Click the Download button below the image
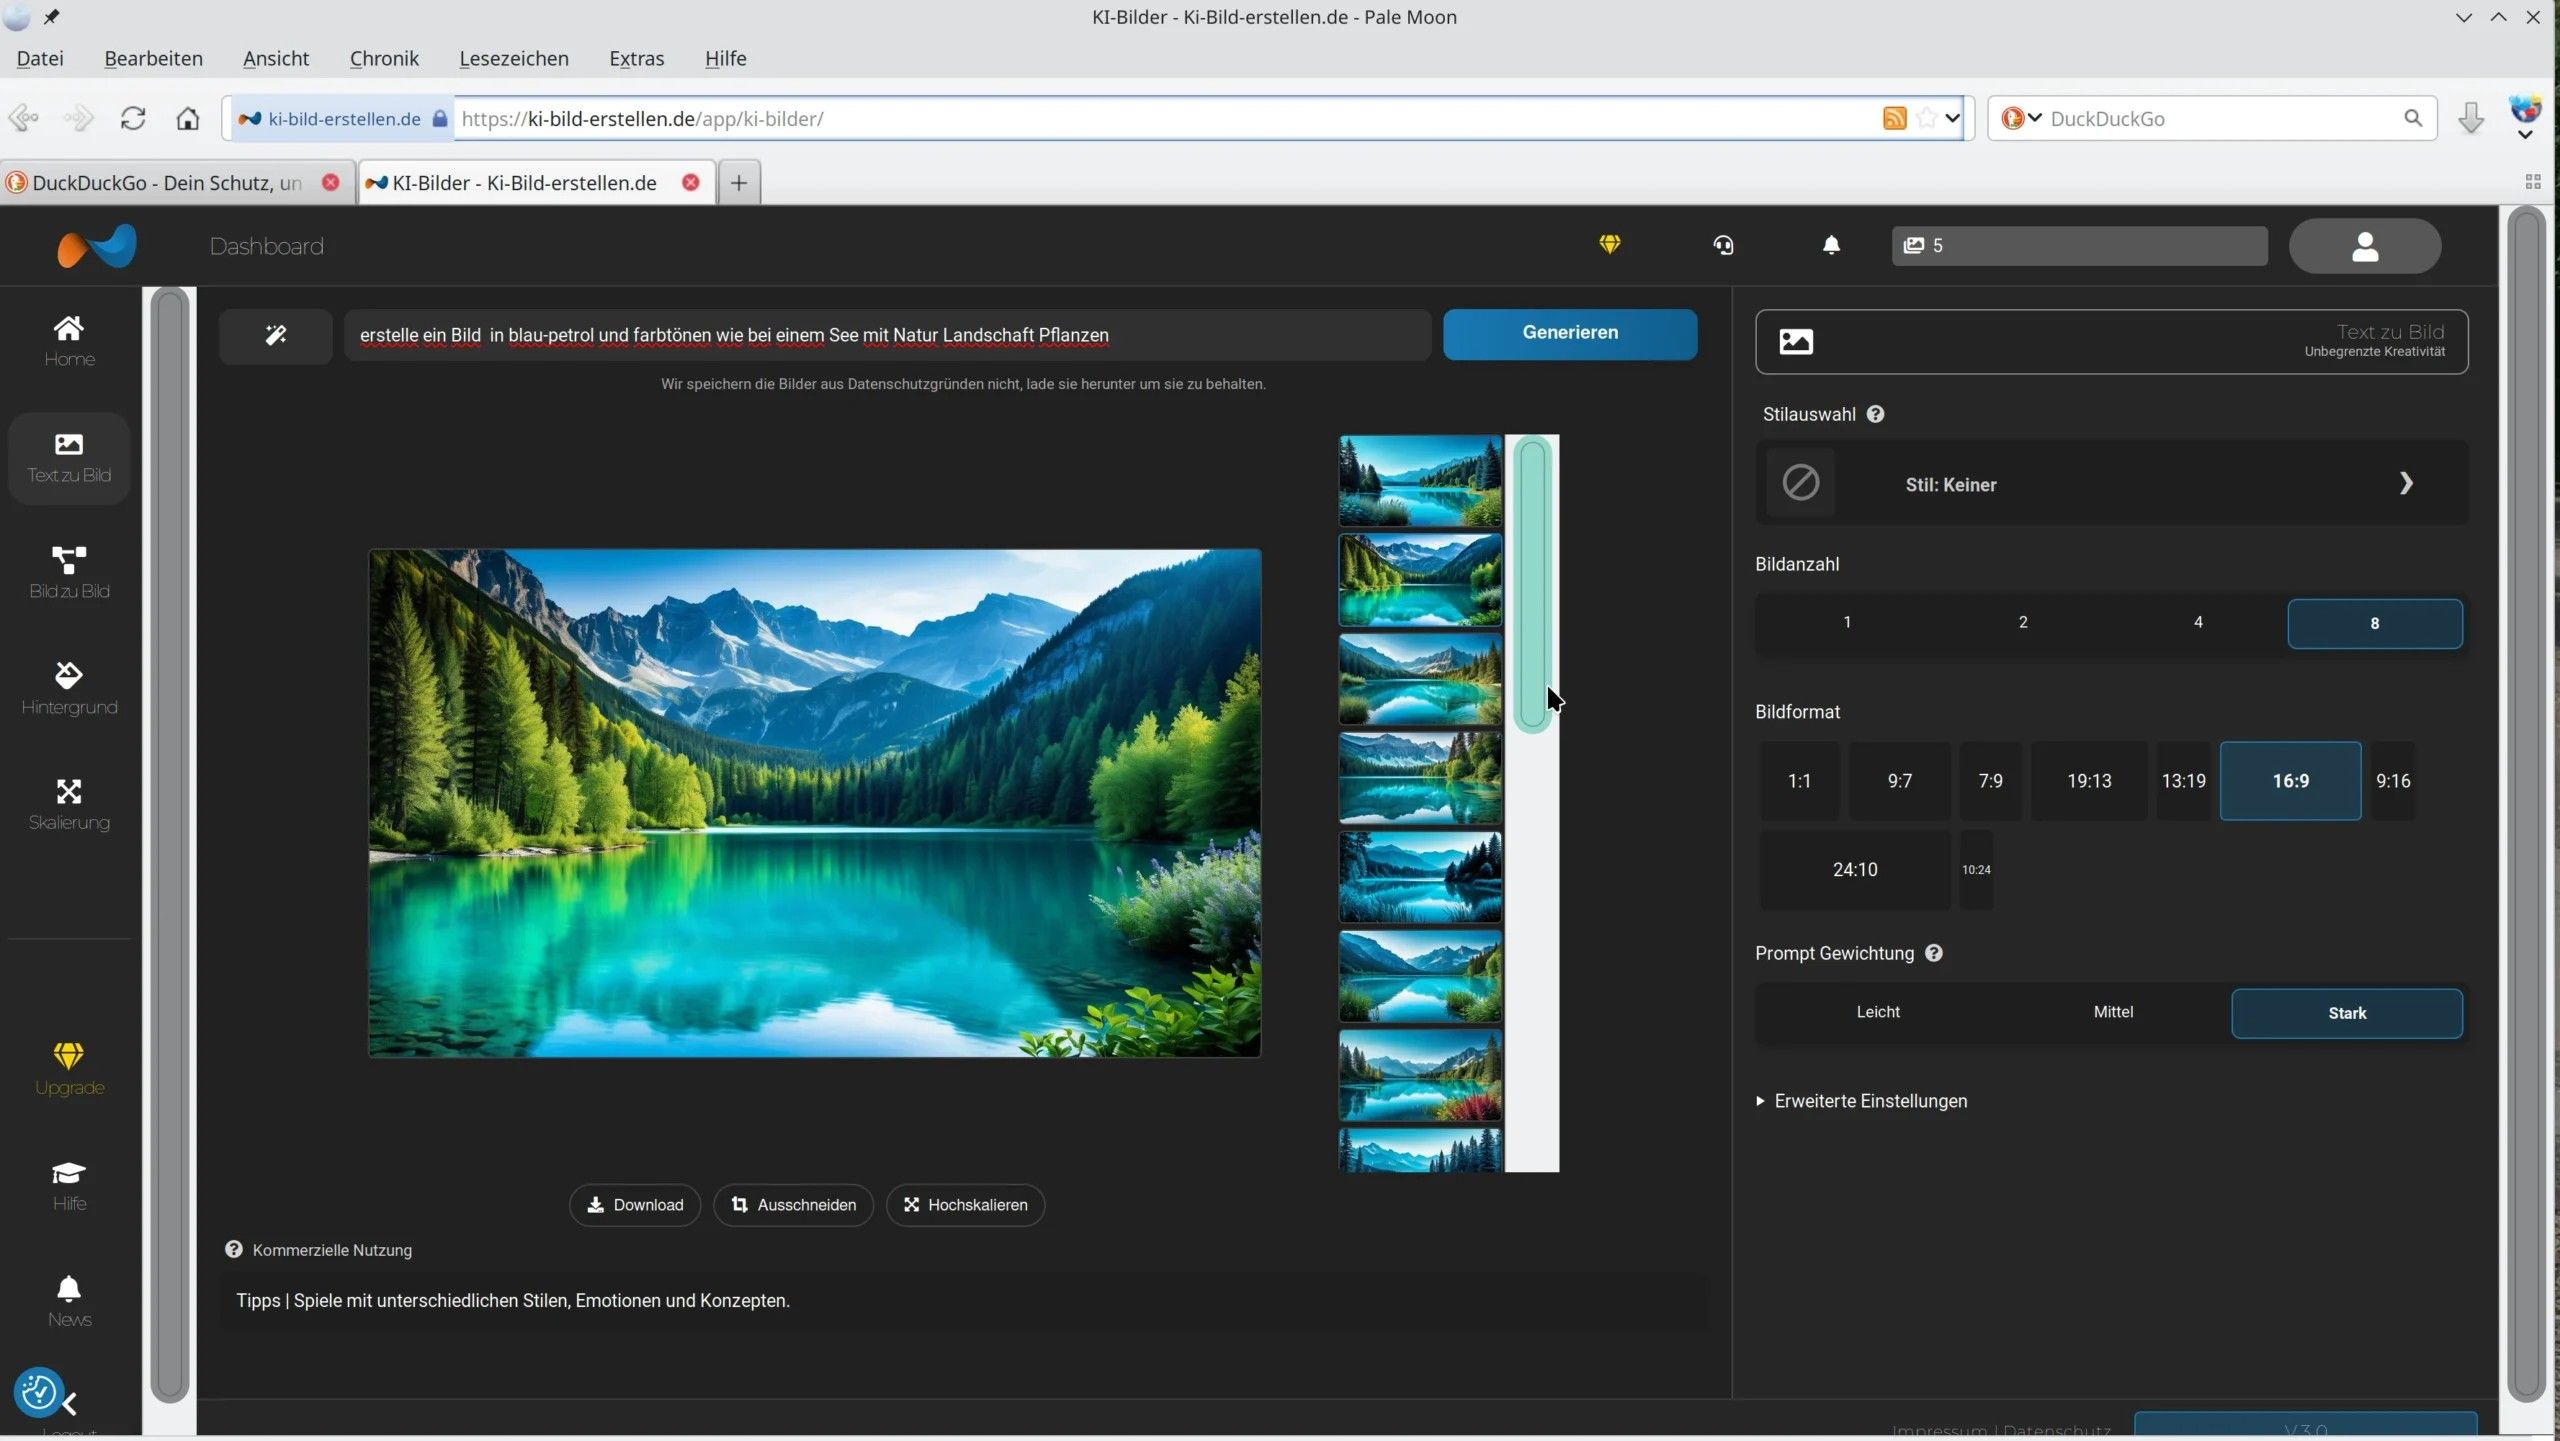The width and height of the screenshot is (2560, 1441). pos(635,1205)
